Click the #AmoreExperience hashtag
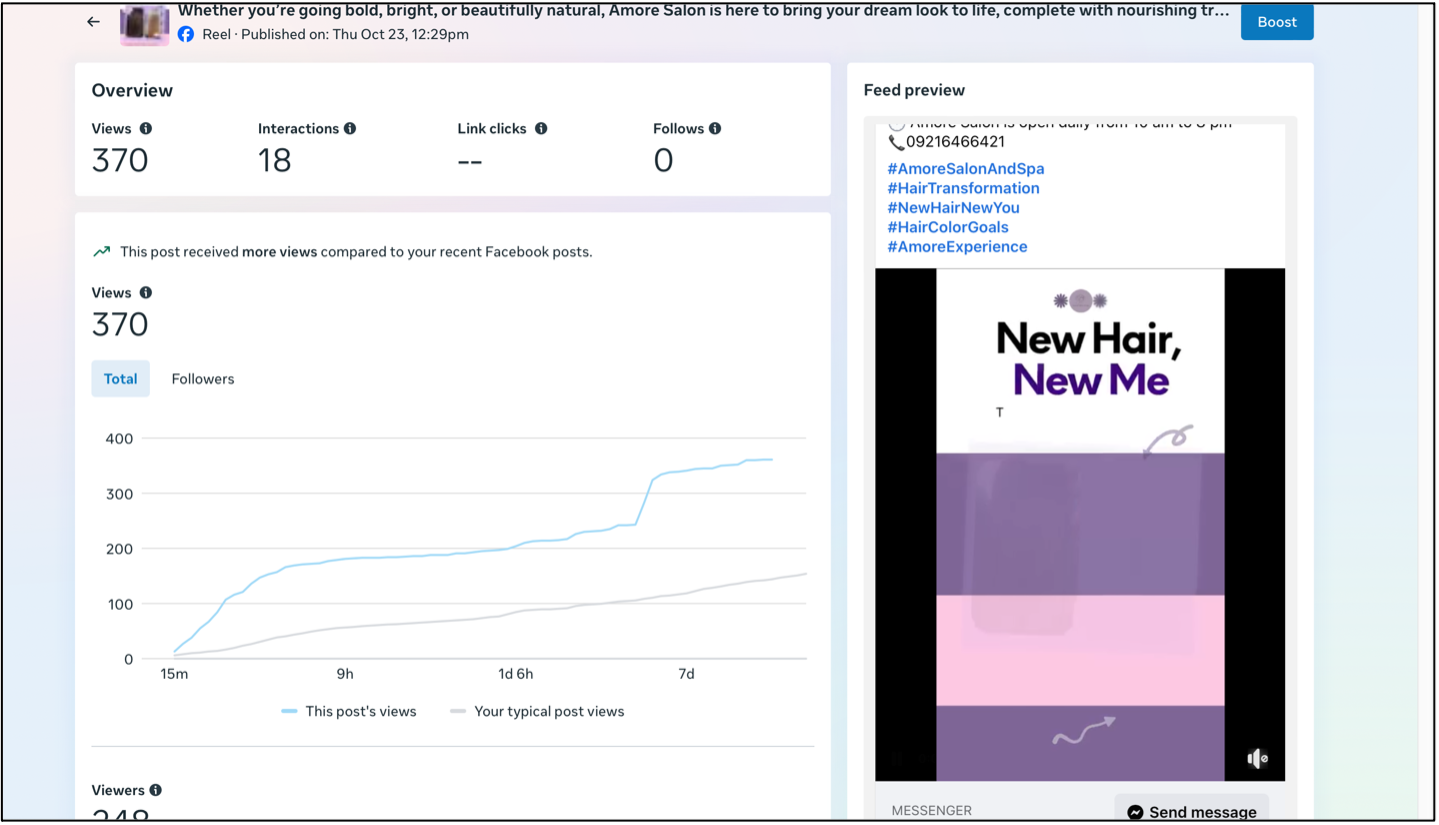The image size is (1439, 825). coord(957,247)
